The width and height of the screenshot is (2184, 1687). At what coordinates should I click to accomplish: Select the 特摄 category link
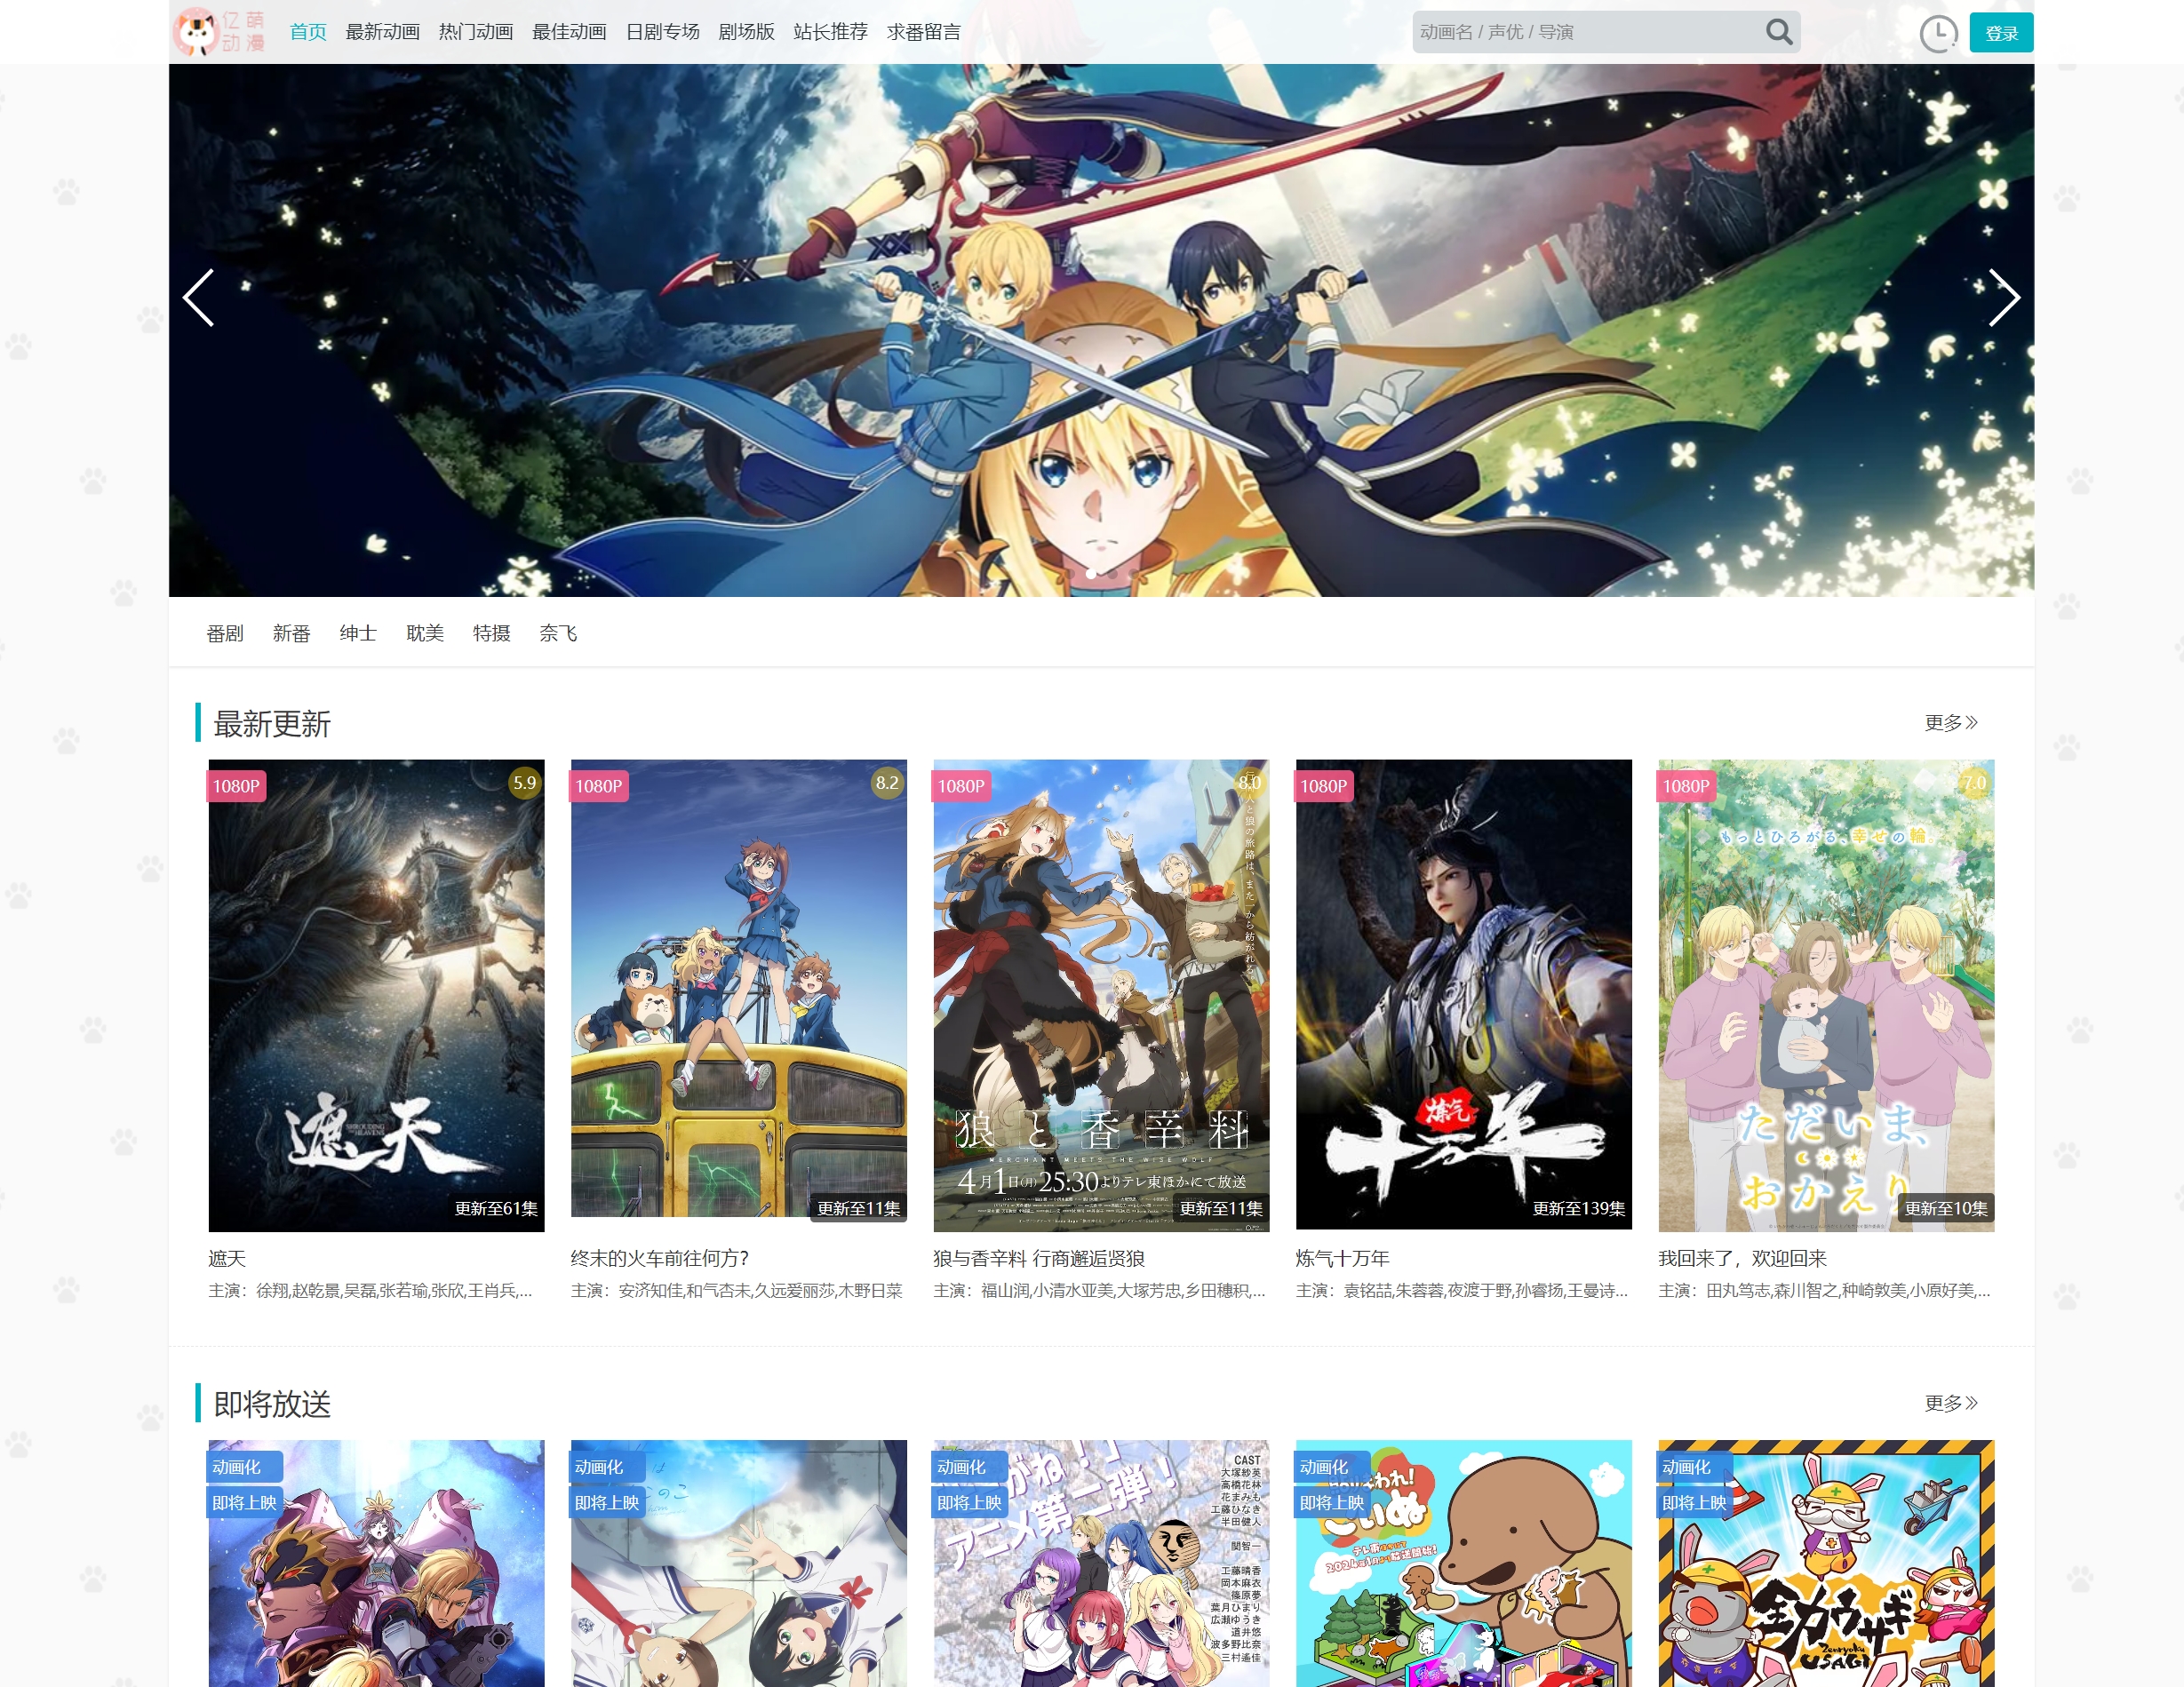click(491, 633)
